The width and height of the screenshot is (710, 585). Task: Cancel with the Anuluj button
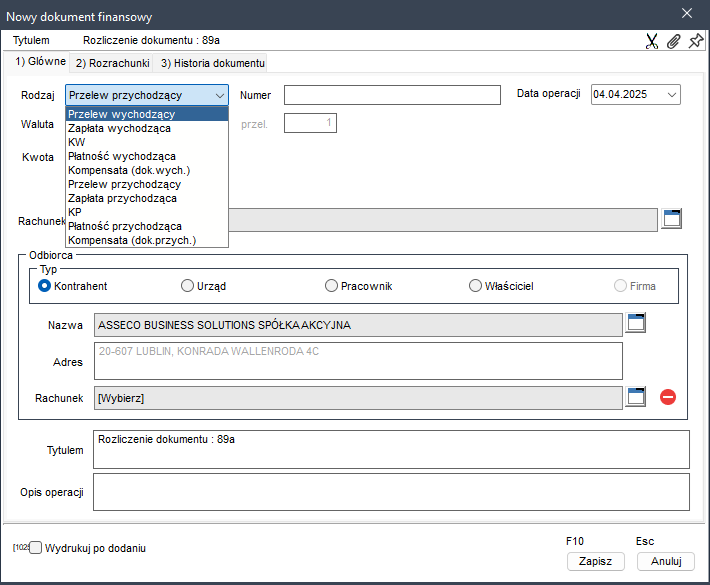[x=666, y=561]
